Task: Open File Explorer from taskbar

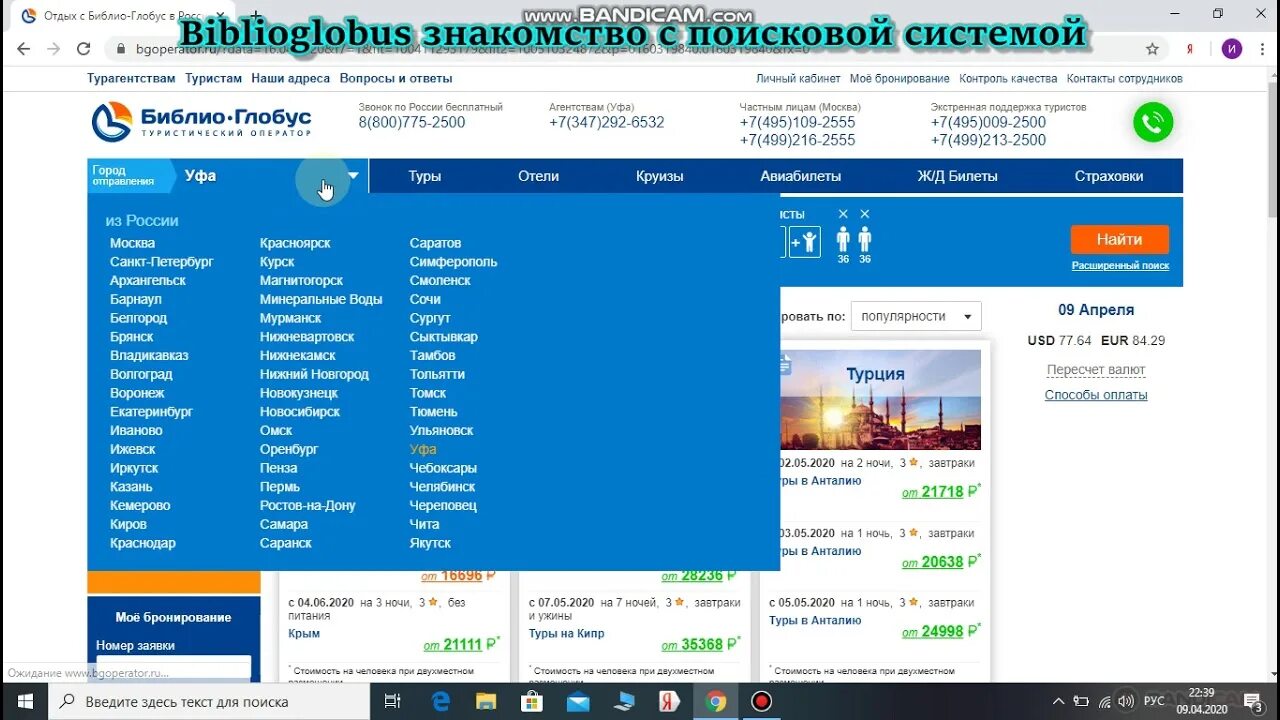Action: 486,701
